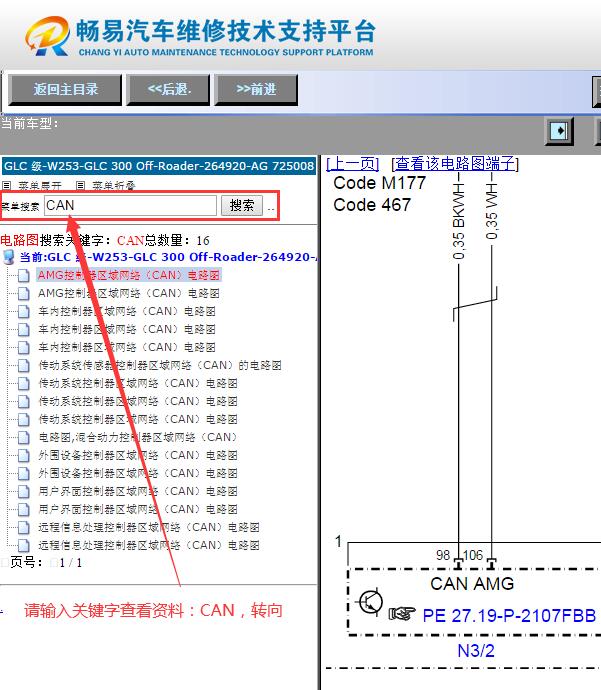The width and height of the screenshot is (601, 690).
Task: Open the non-highlighted AMG控制器区域网络 (CAN) 电路图 item
Action: pos(128,294)
